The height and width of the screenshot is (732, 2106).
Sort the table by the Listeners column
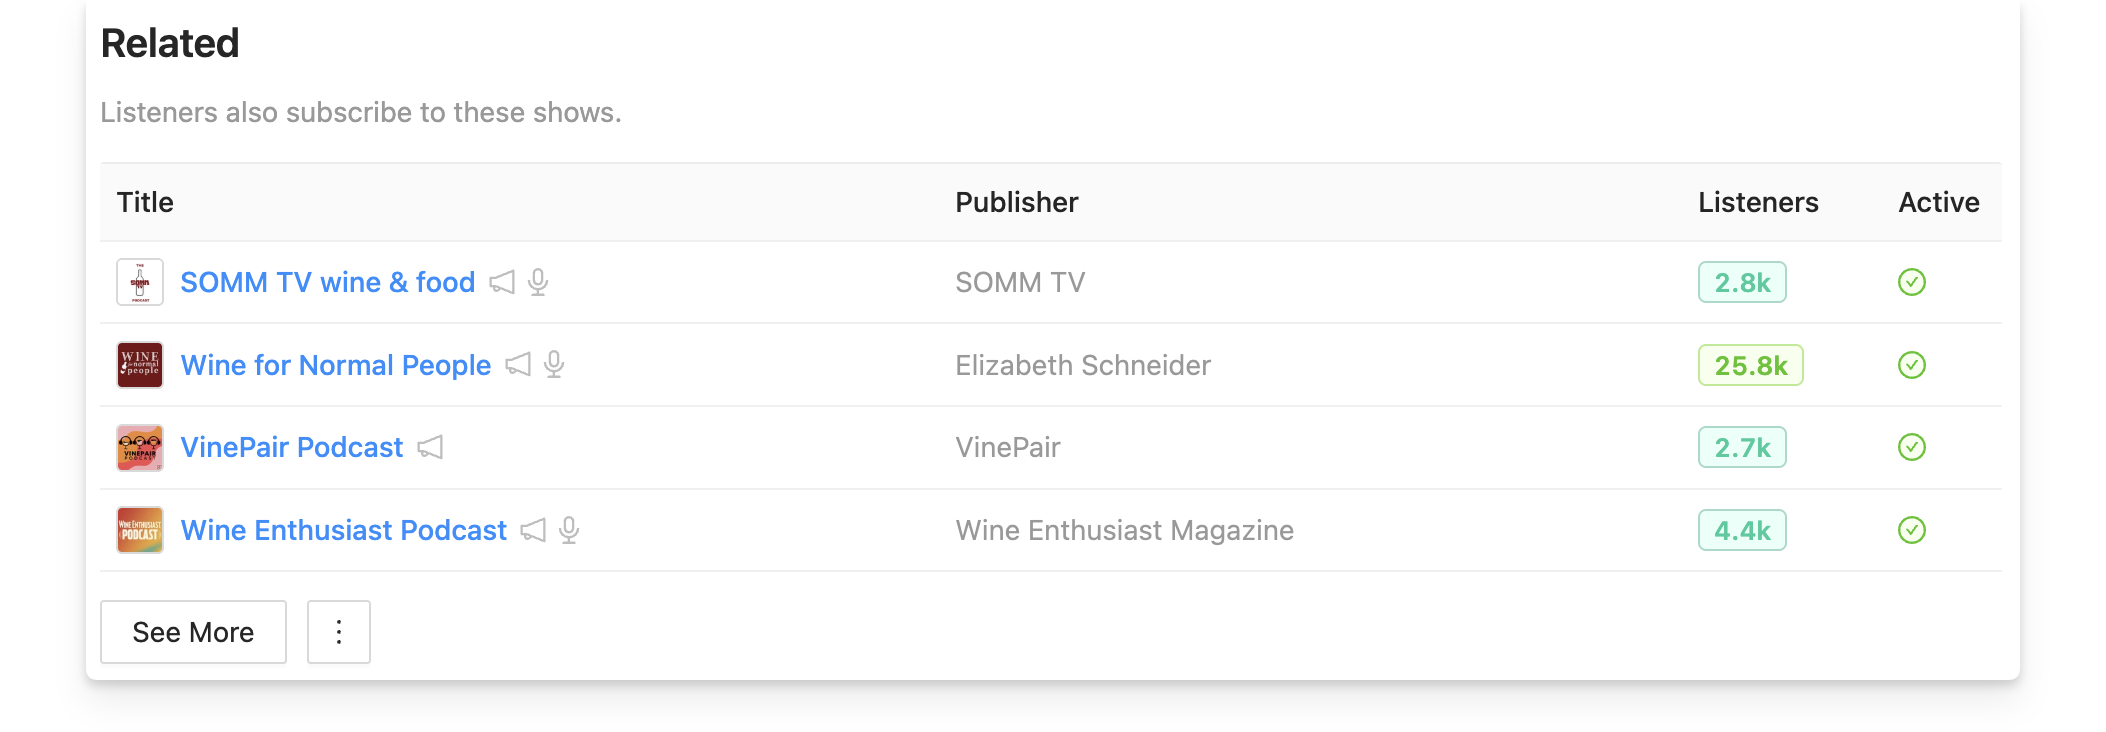pos(1758,202)
